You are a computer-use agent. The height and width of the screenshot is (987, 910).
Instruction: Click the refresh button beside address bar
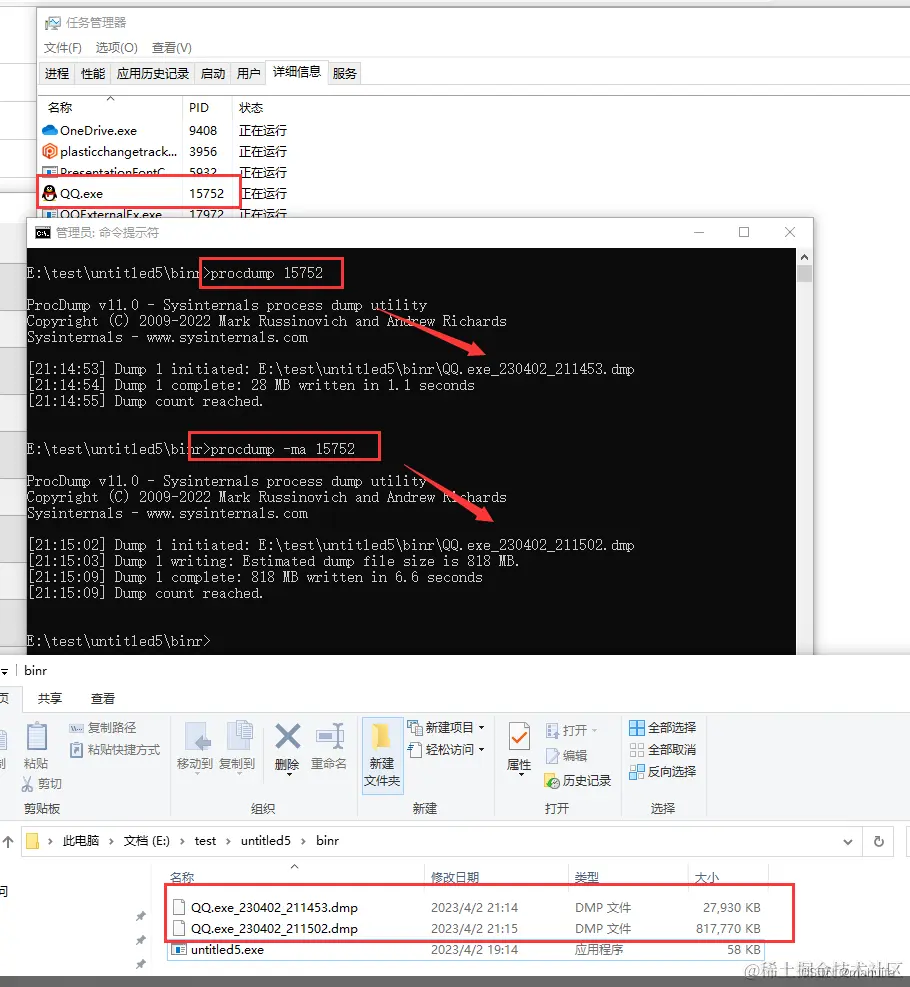[x=879, y=842]
